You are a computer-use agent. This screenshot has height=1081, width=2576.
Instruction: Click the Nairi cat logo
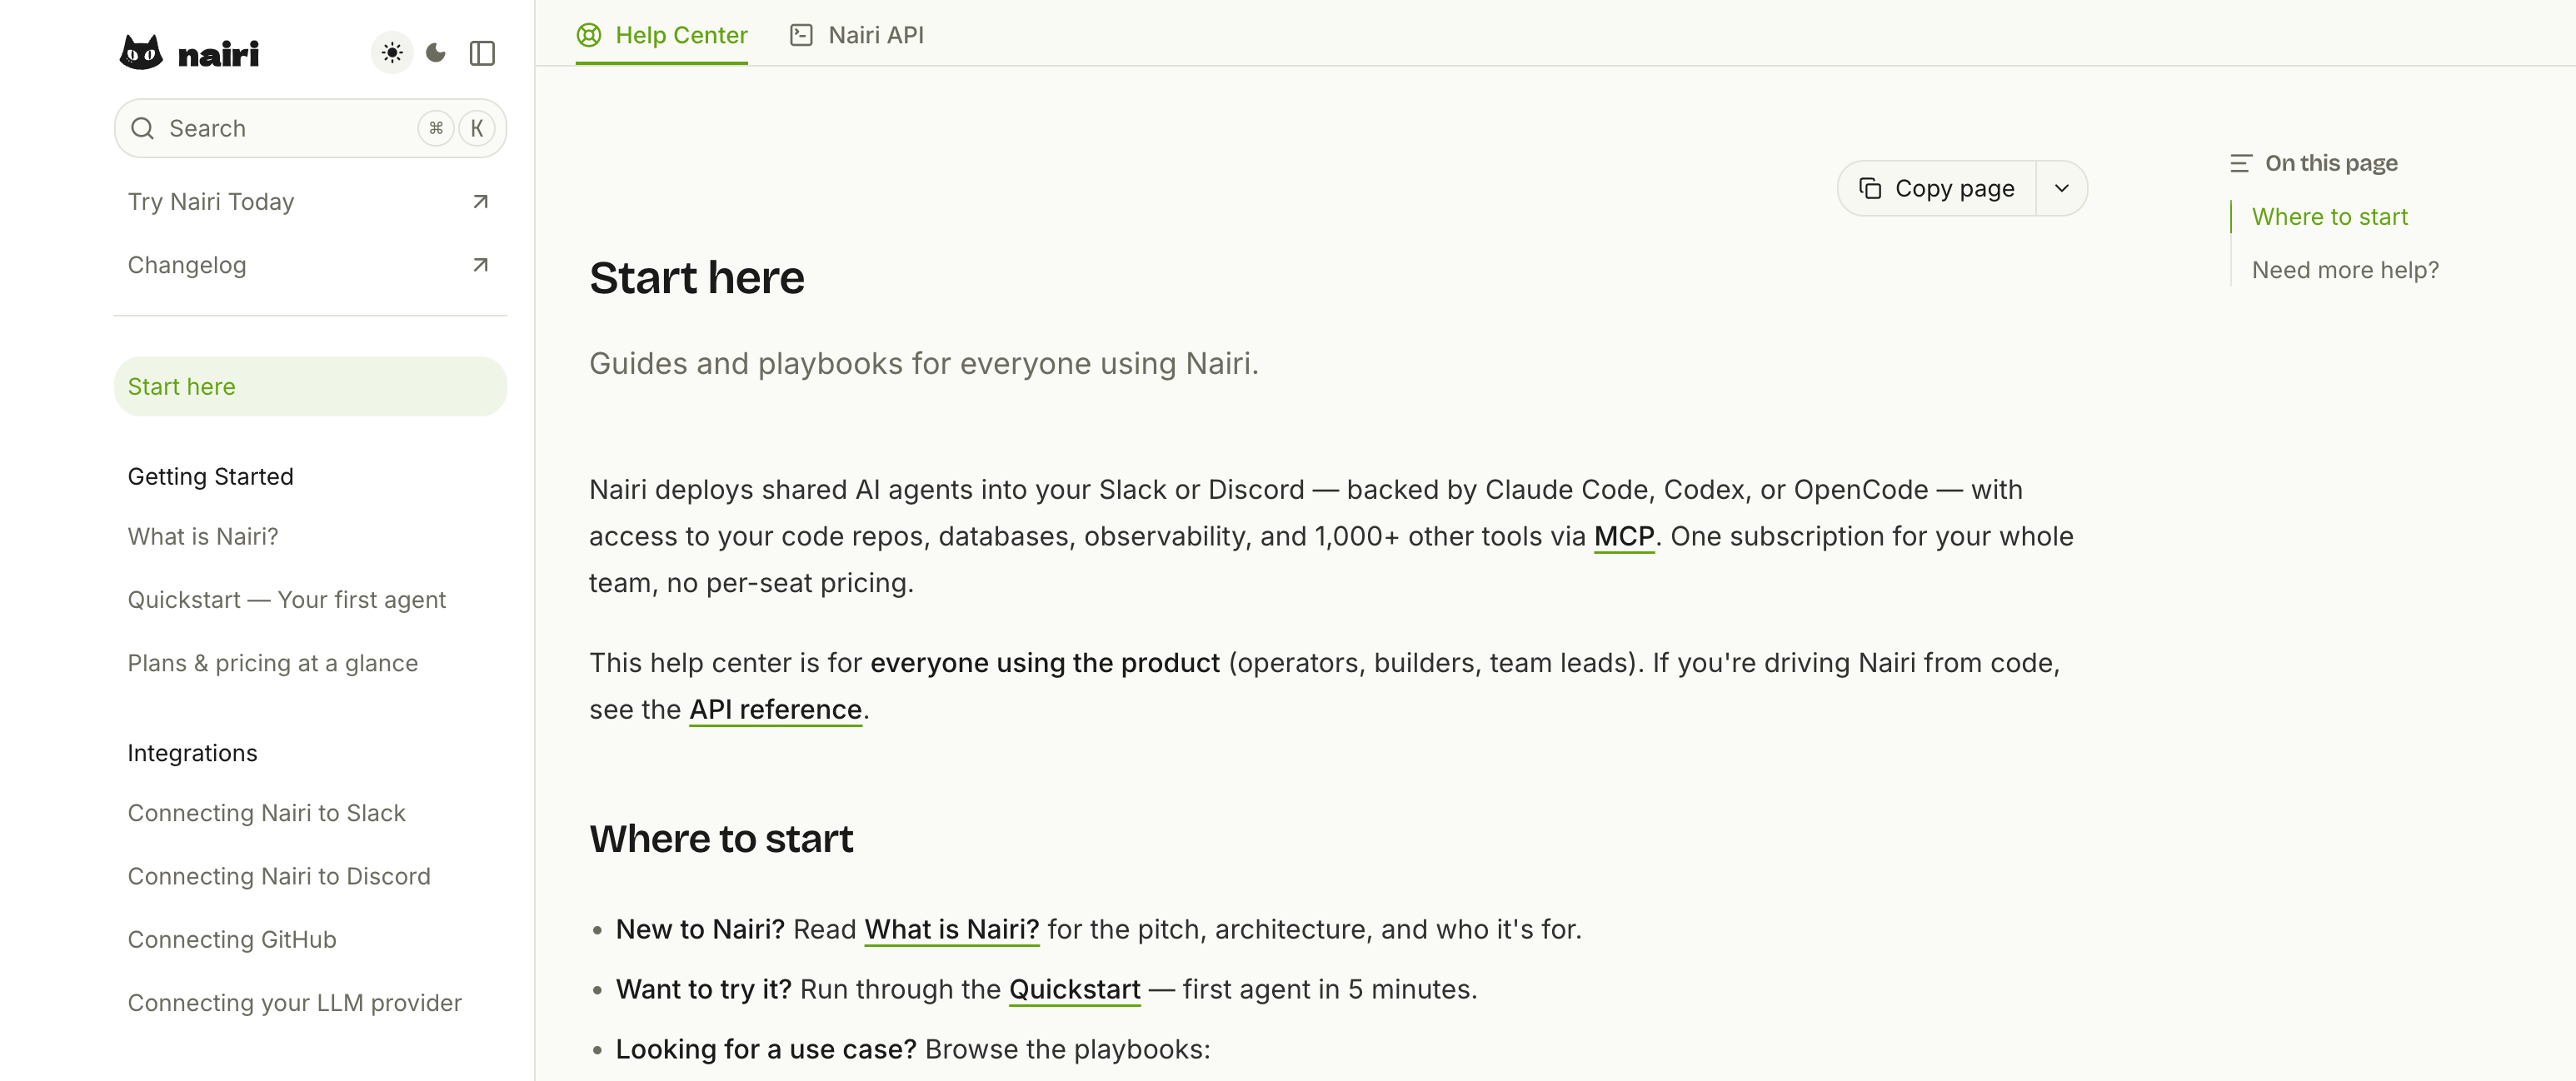click(141, 53)
